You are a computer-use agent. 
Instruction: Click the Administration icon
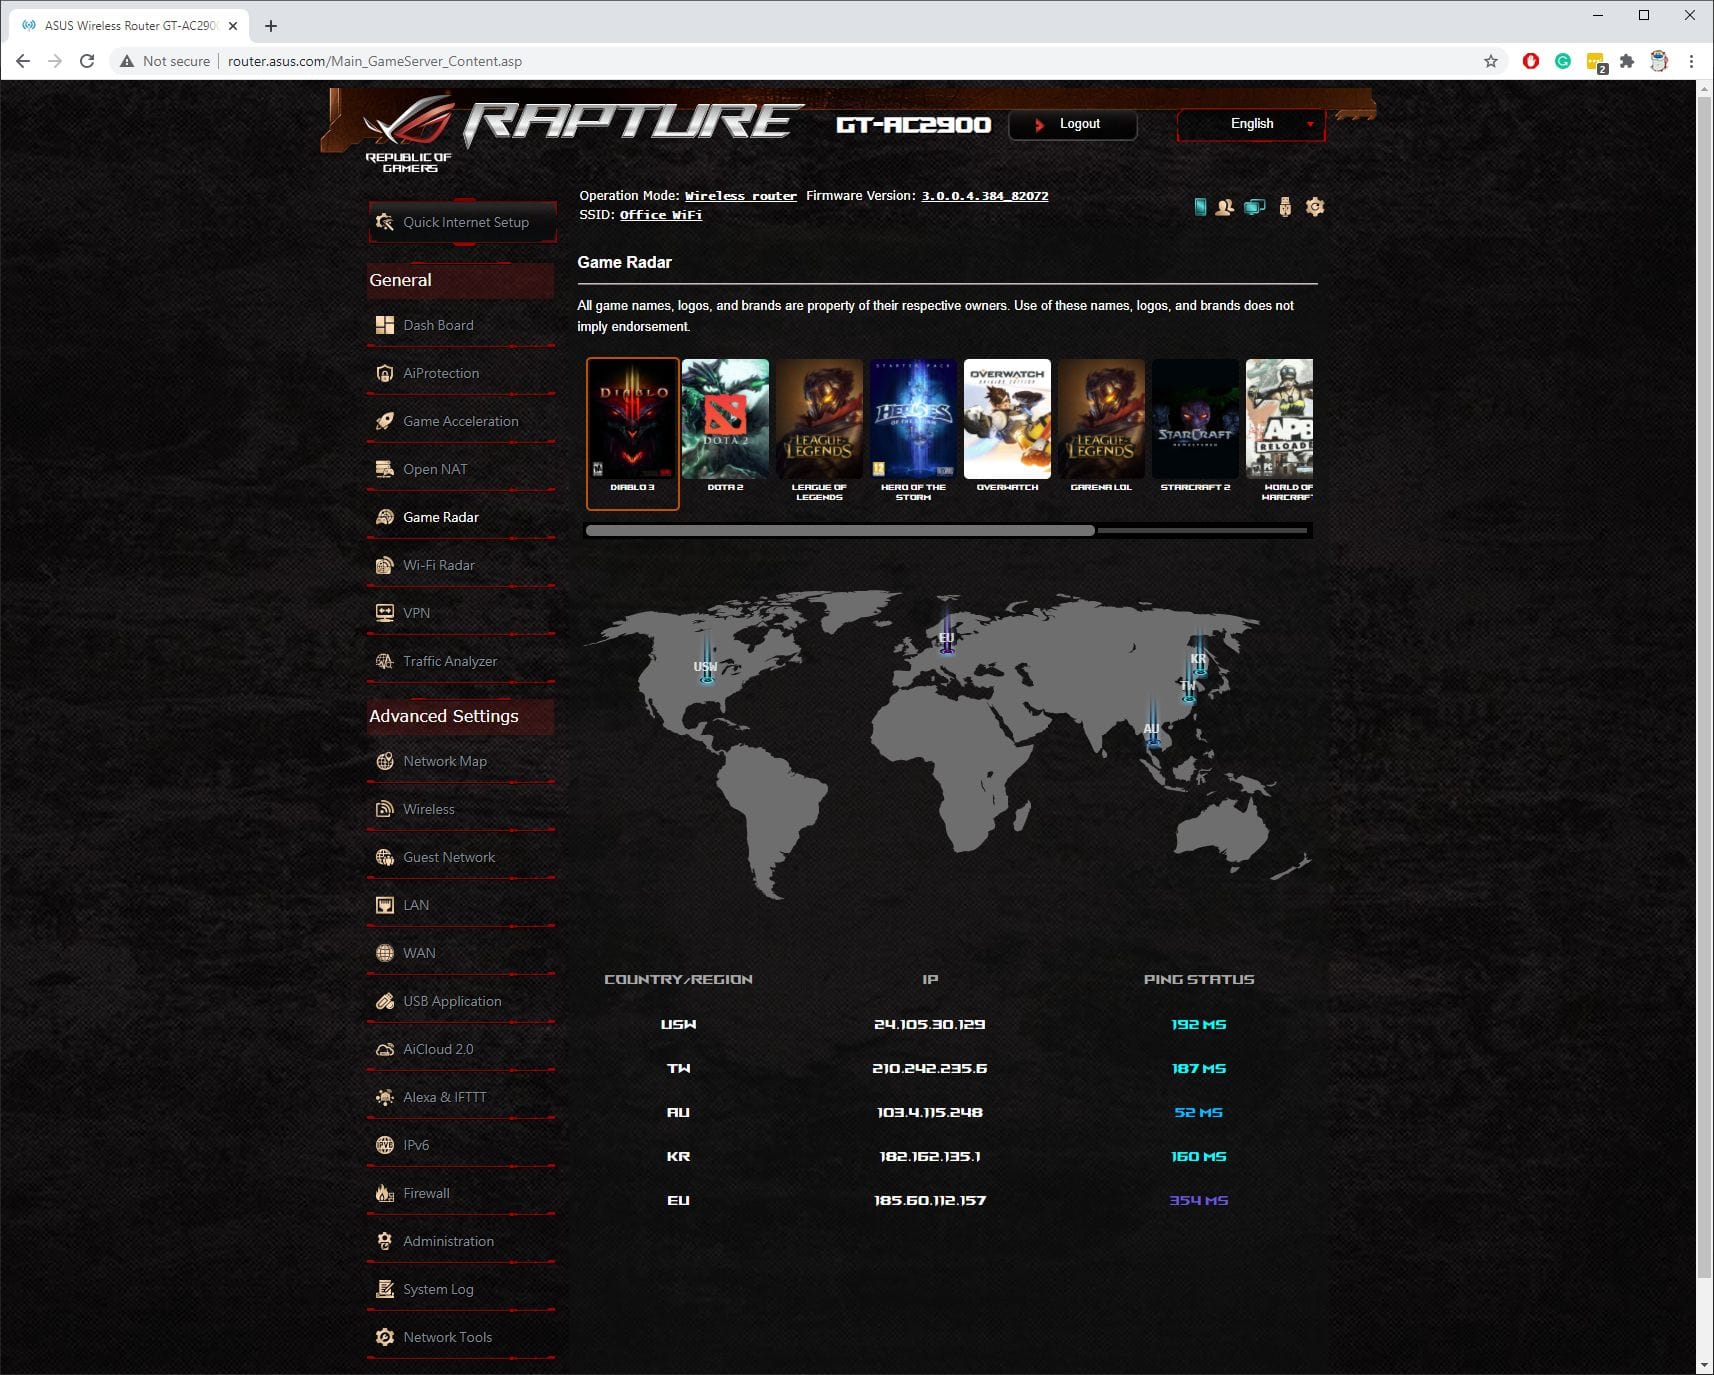pos(385,1241)
